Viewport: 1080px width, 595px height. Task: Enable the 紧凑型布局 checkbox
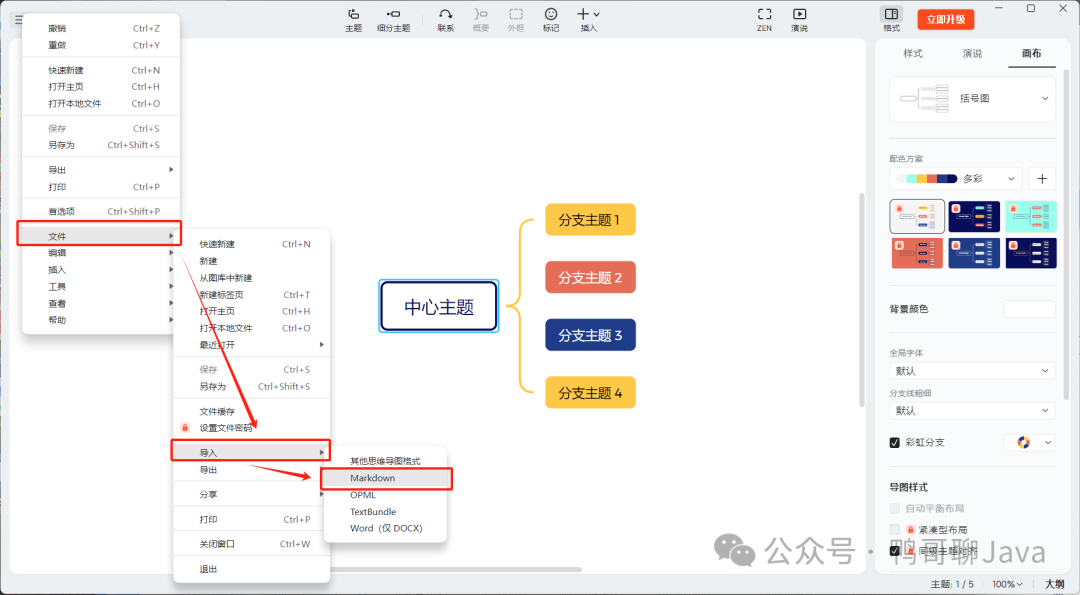(x=895, y=530)
